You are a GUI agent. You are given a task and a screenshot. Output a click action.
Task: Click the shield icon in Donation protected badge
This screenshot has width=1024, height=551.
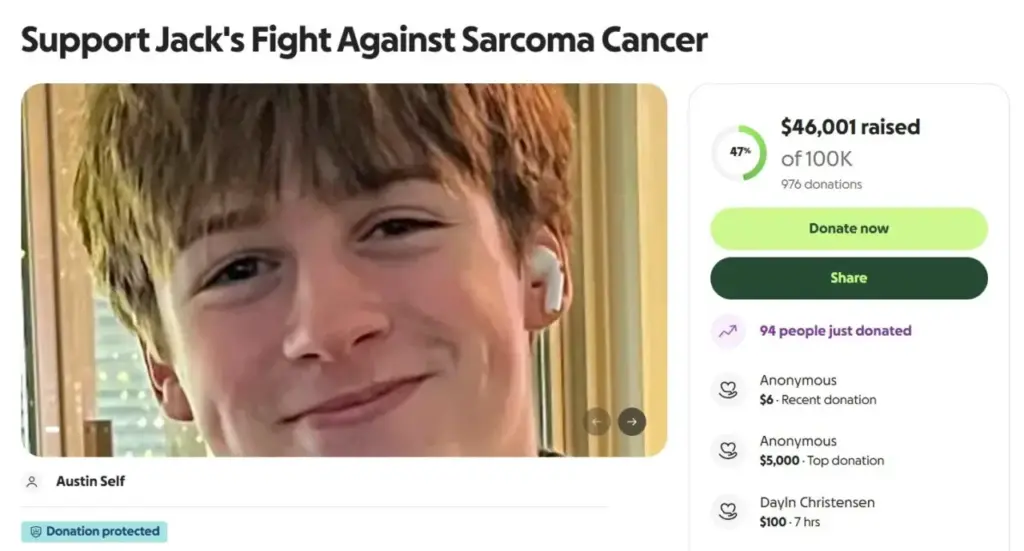[x=36, y=532]
